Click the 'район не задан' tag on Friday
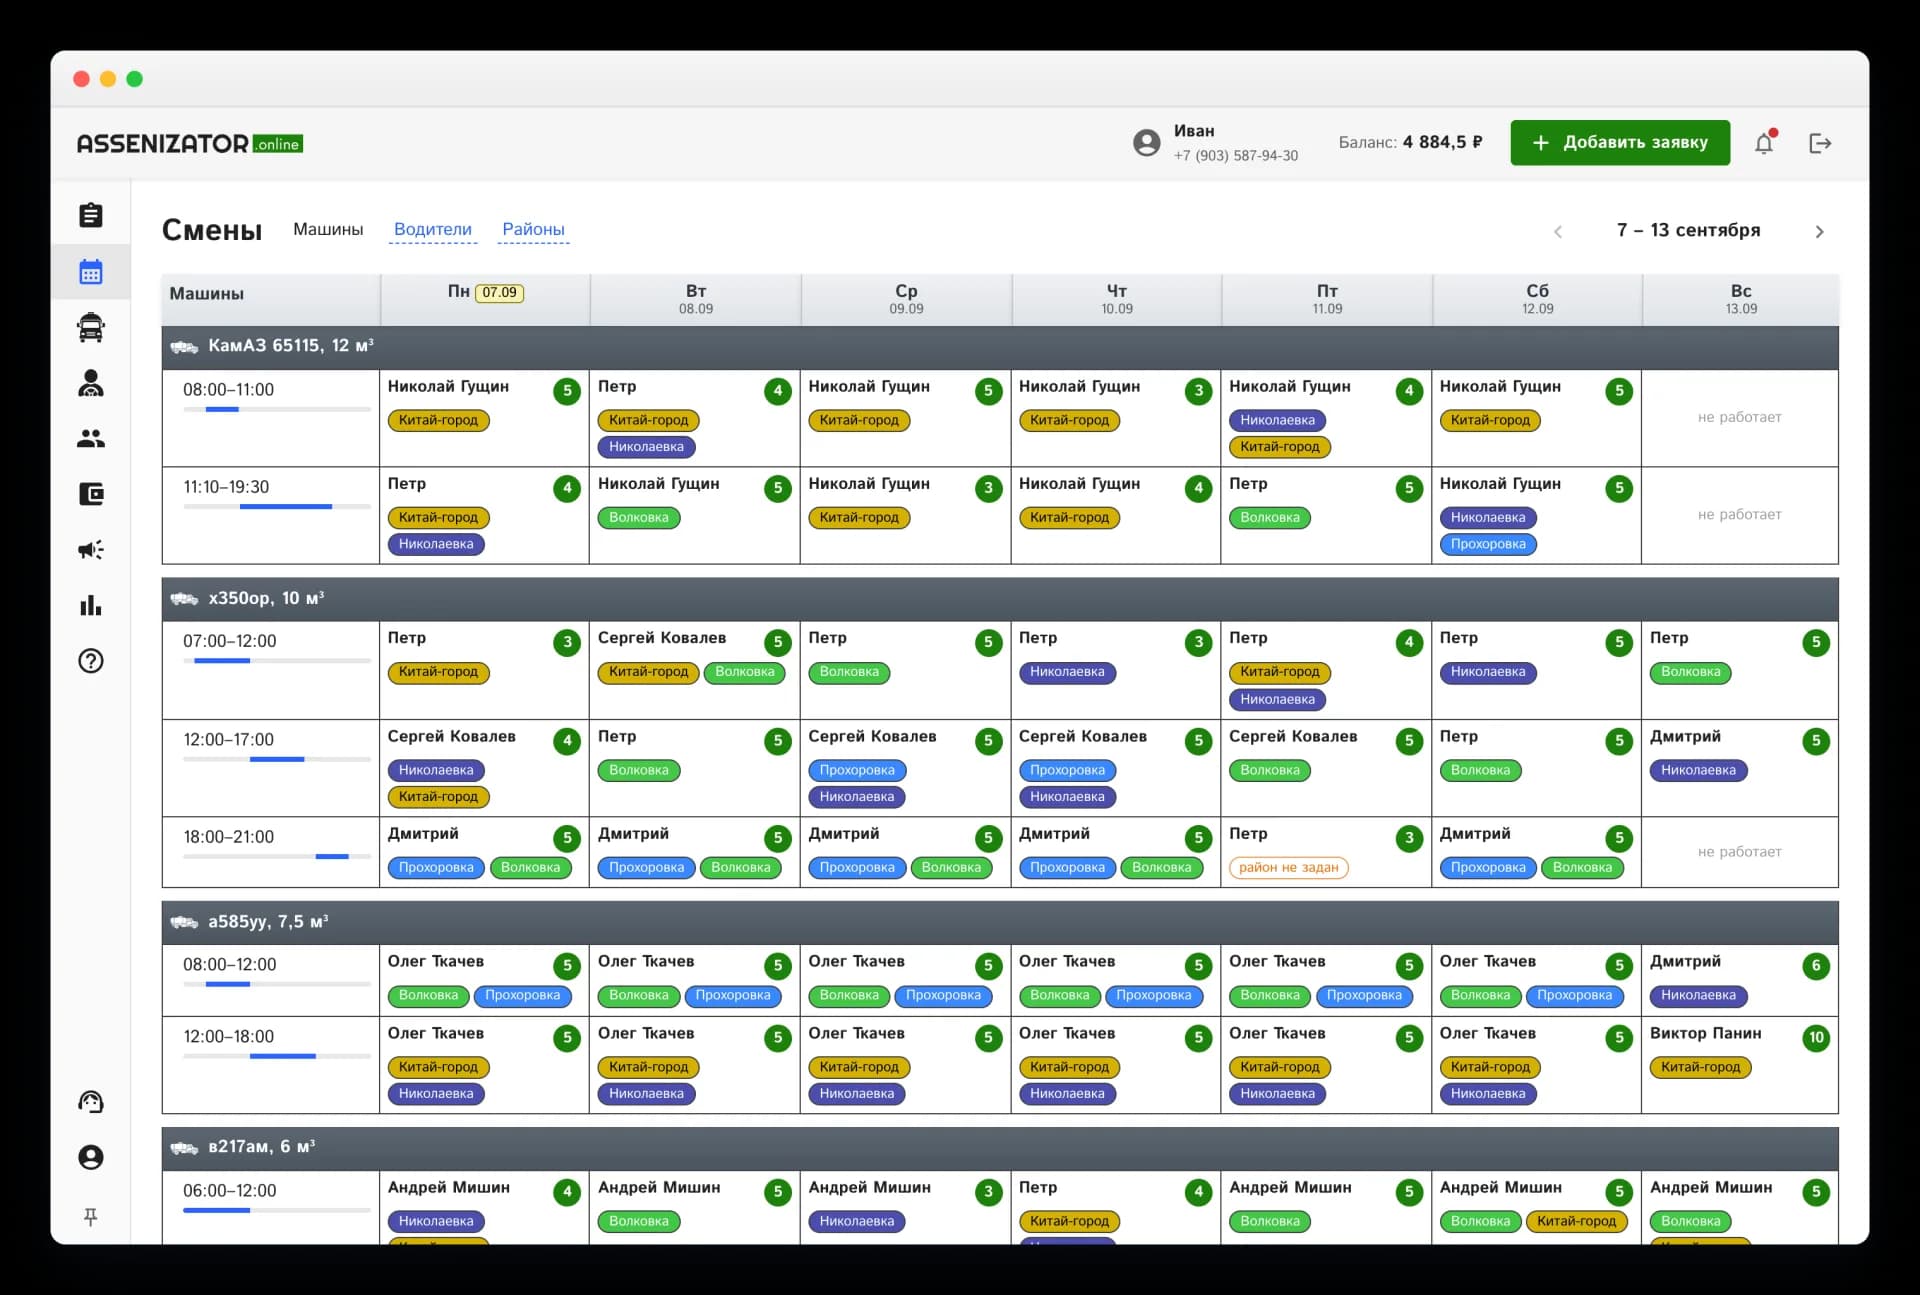Screen dimensions: 1920x1295 click(x=1289, y=868)
